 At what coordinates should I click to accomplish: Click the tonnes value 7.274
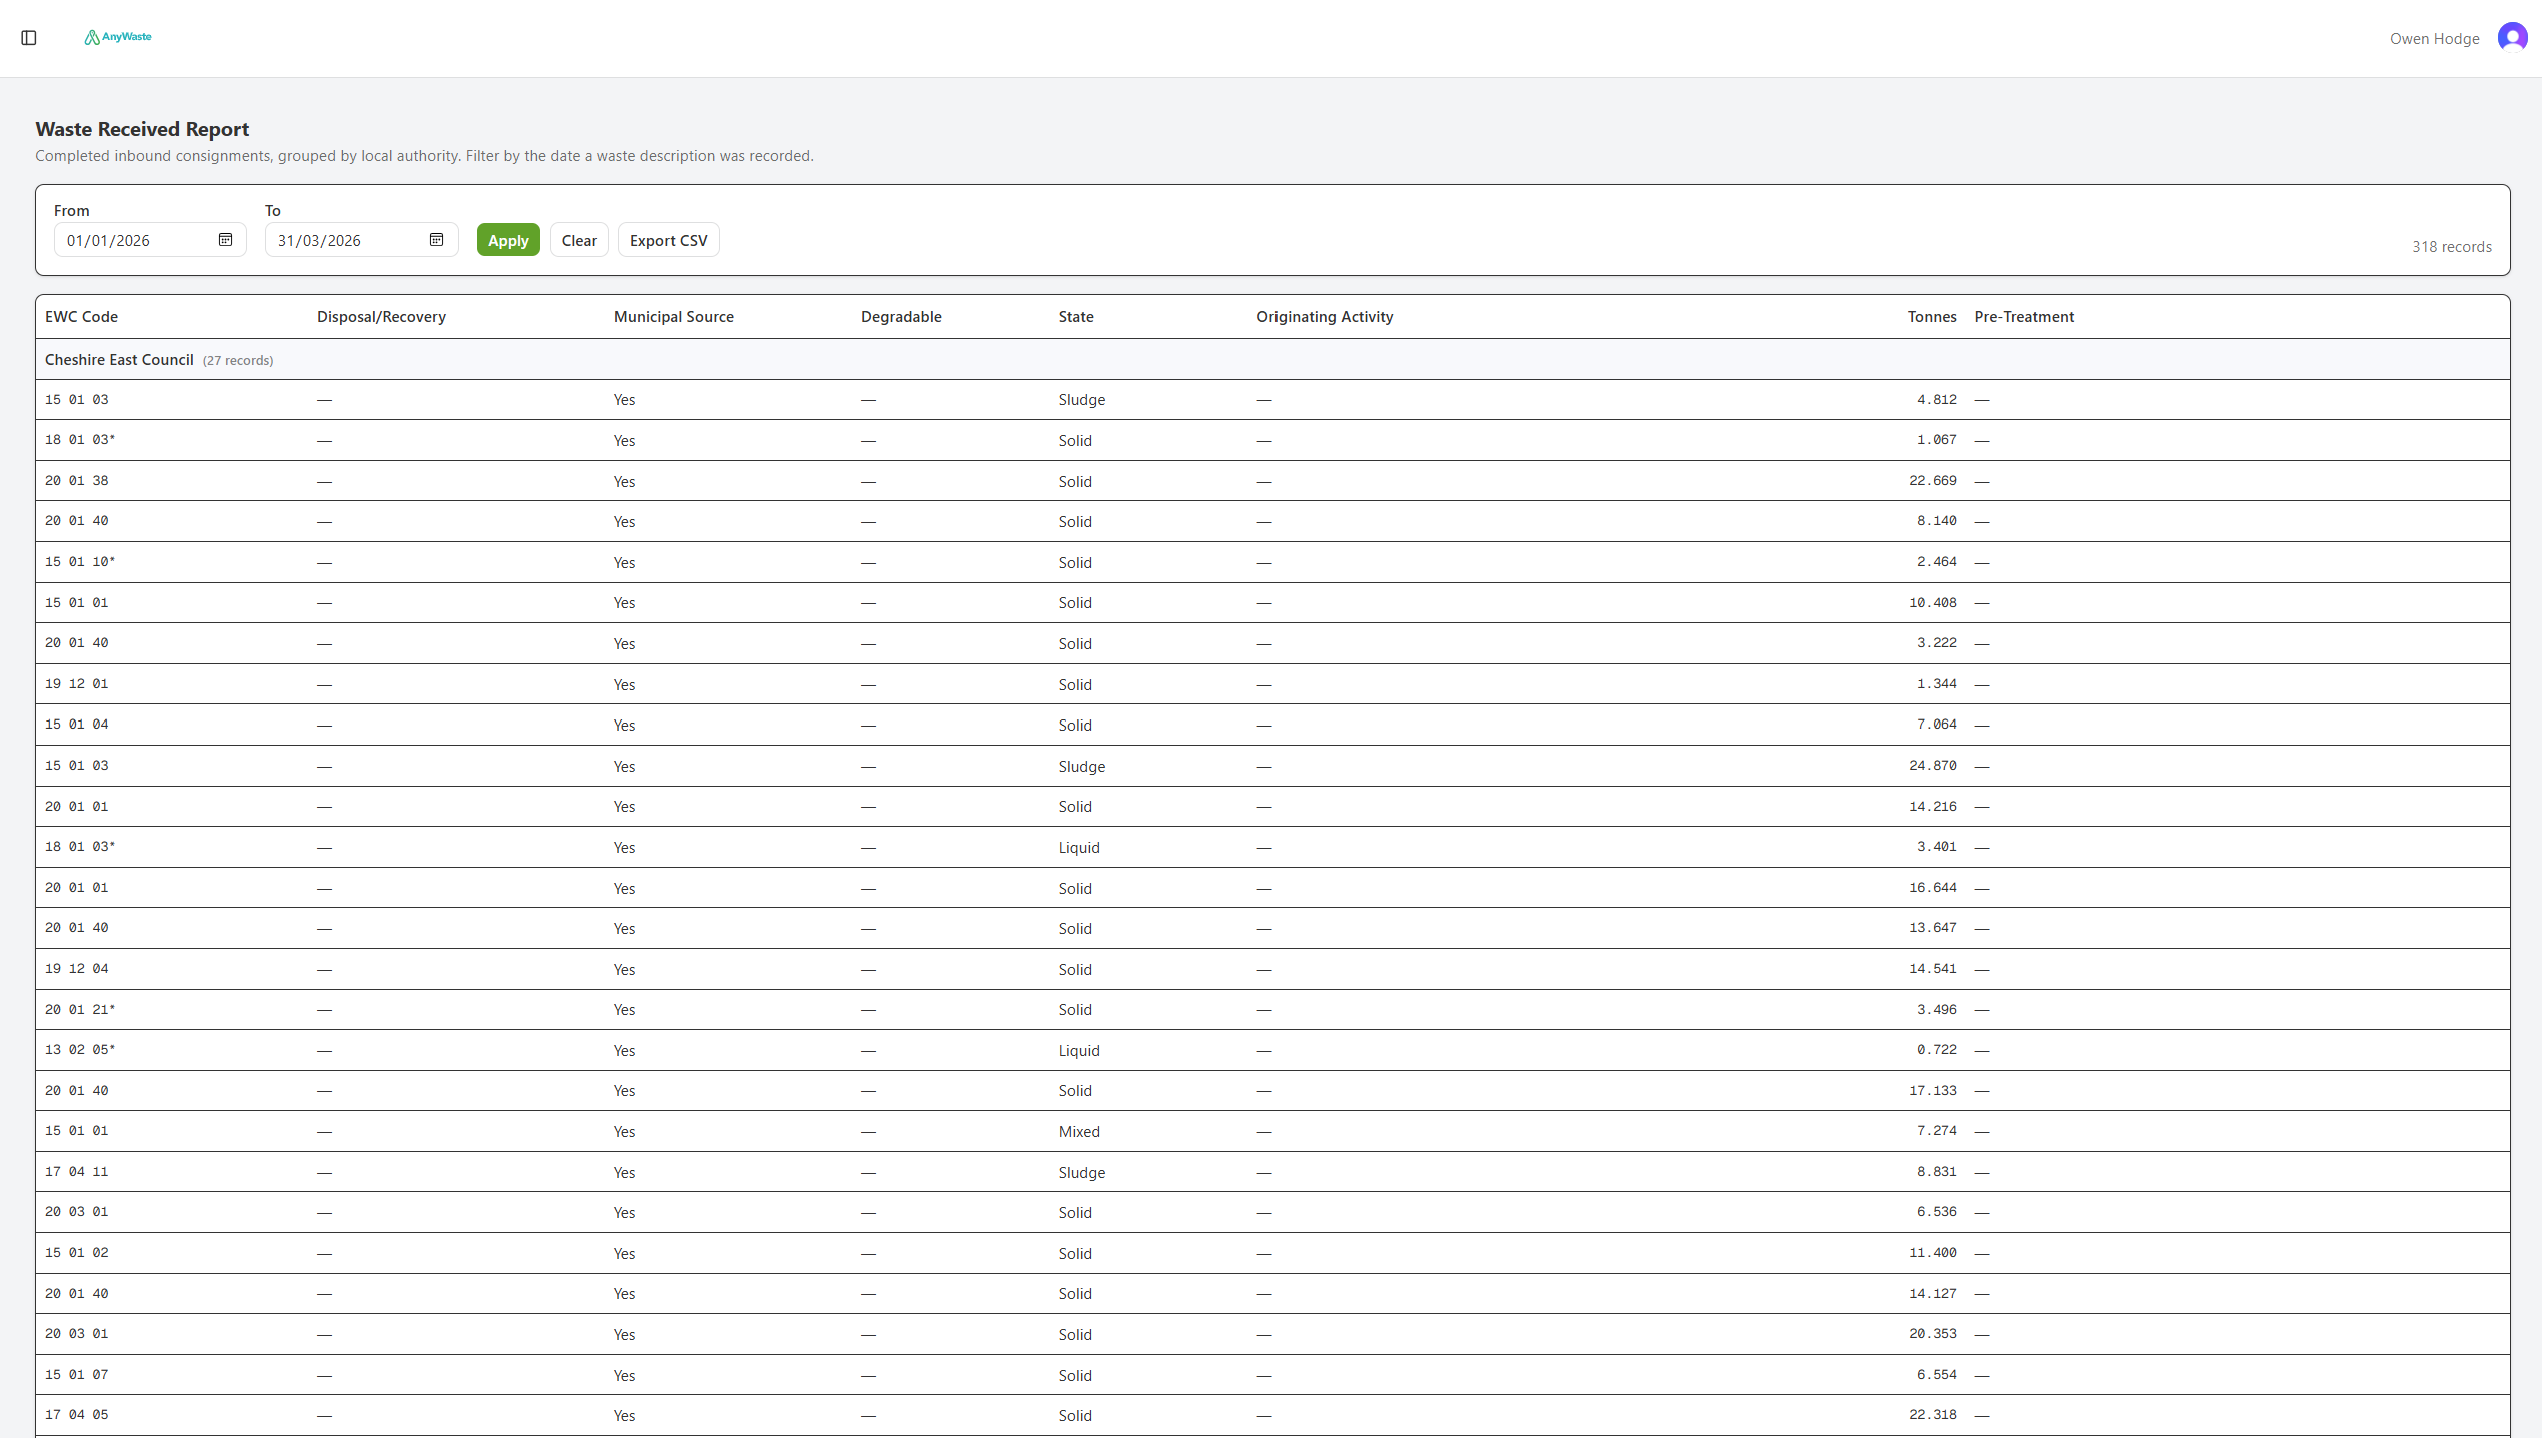(x=1936, y=1131)
